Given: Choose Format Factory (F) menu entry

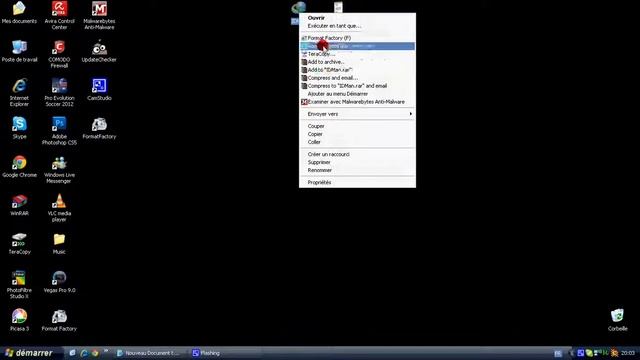Looking at the screenshot, I should coord(357,38).
